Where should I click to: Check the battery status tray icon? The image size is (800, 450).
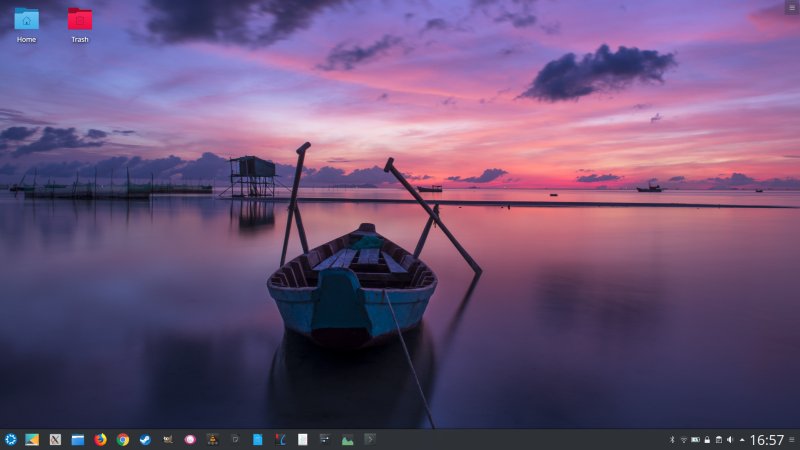click(x=695, y=440)
